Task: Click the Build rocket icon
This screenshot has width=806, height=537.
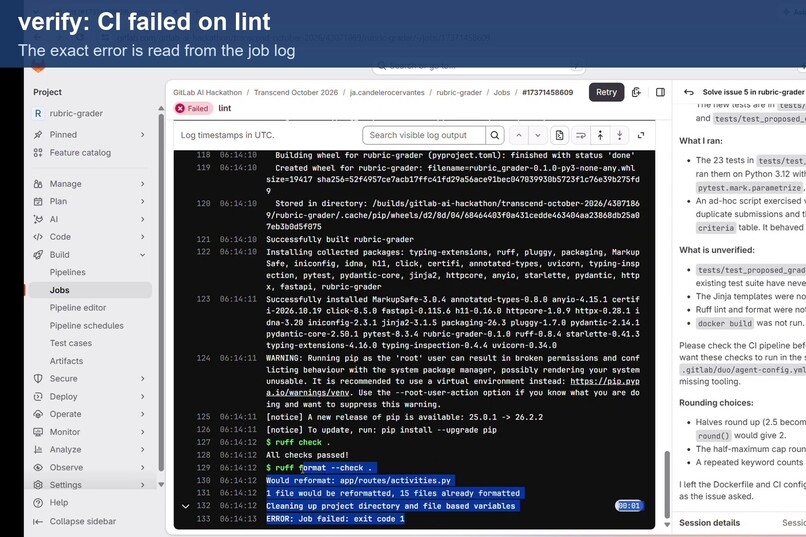Action: (38, 255)
